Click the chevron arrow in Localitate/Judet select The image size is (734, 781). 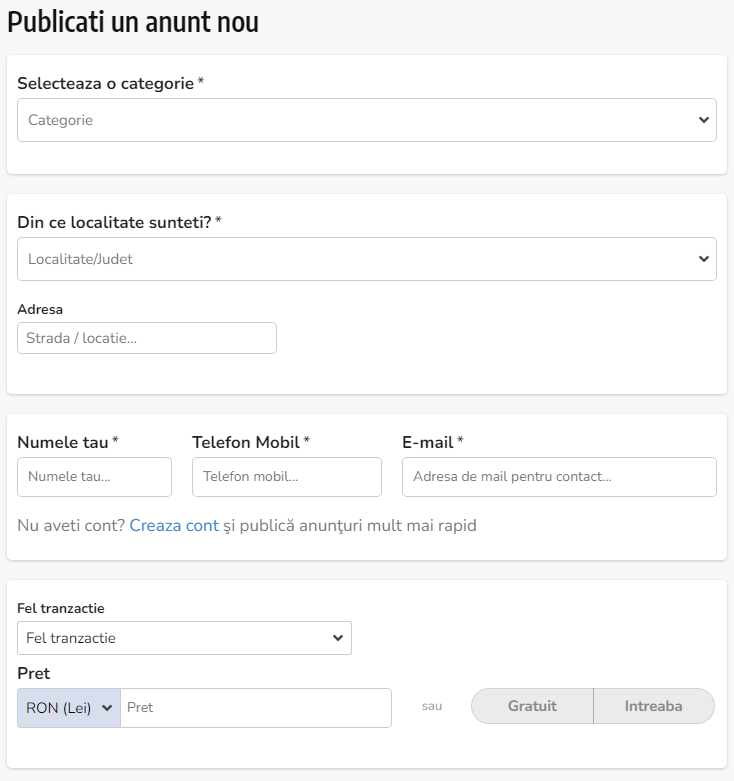[704, 259]
